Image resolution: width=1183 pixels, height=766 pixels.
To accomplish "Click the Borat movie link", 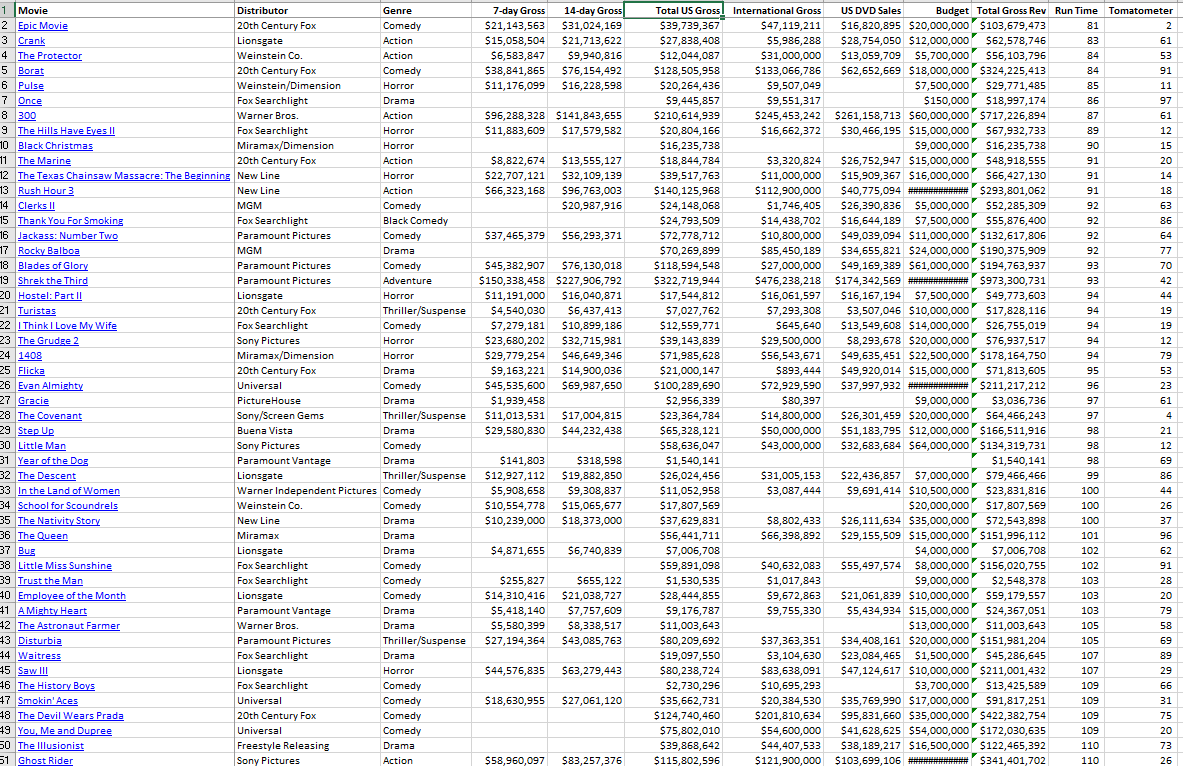I will 30,70.
